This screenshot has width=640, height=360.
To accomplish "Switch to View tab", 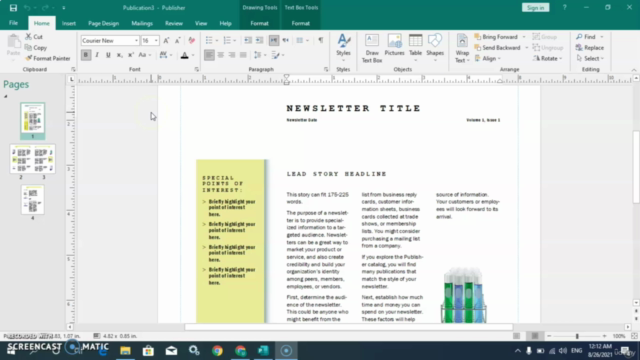I will [x=201, y=23].
